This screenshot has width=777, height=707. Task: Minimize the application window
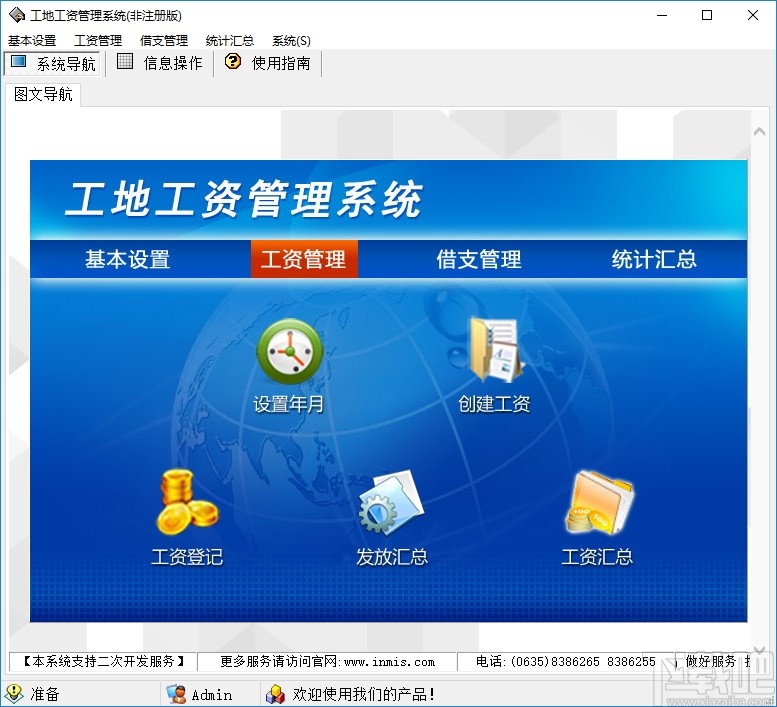pyautogui.click(x=662, y=15)
